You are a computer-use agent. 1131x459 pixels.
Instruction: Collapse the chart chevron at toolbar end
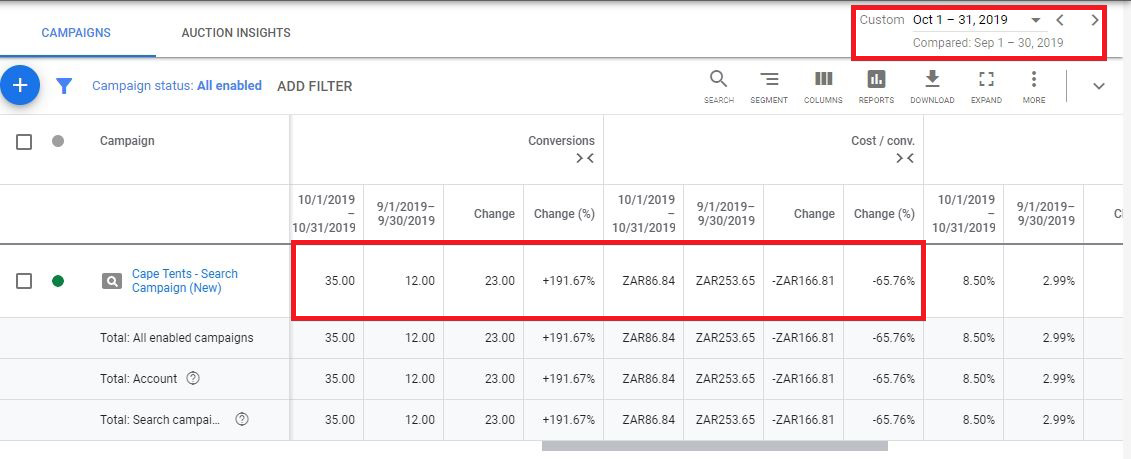tap(1099, 86)
